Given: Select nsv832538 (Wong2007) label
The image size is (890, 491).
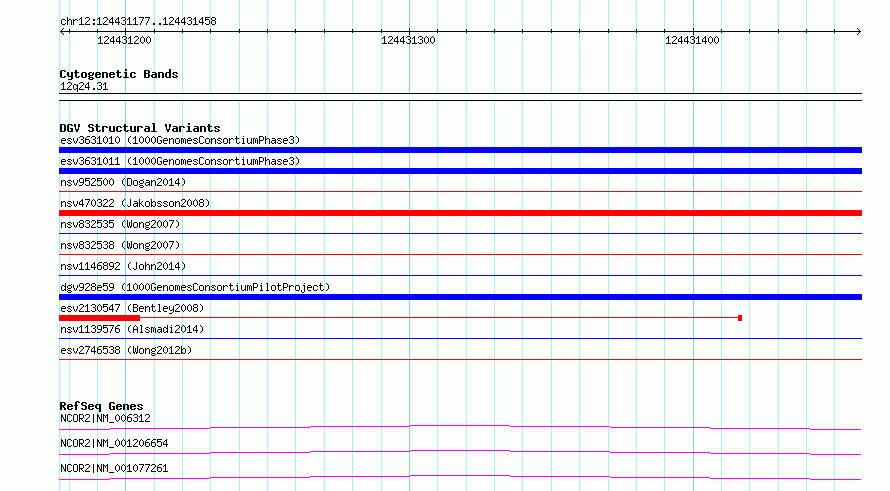Looking at the screenshot, I should pyautogui.click(x=120, y=245).
